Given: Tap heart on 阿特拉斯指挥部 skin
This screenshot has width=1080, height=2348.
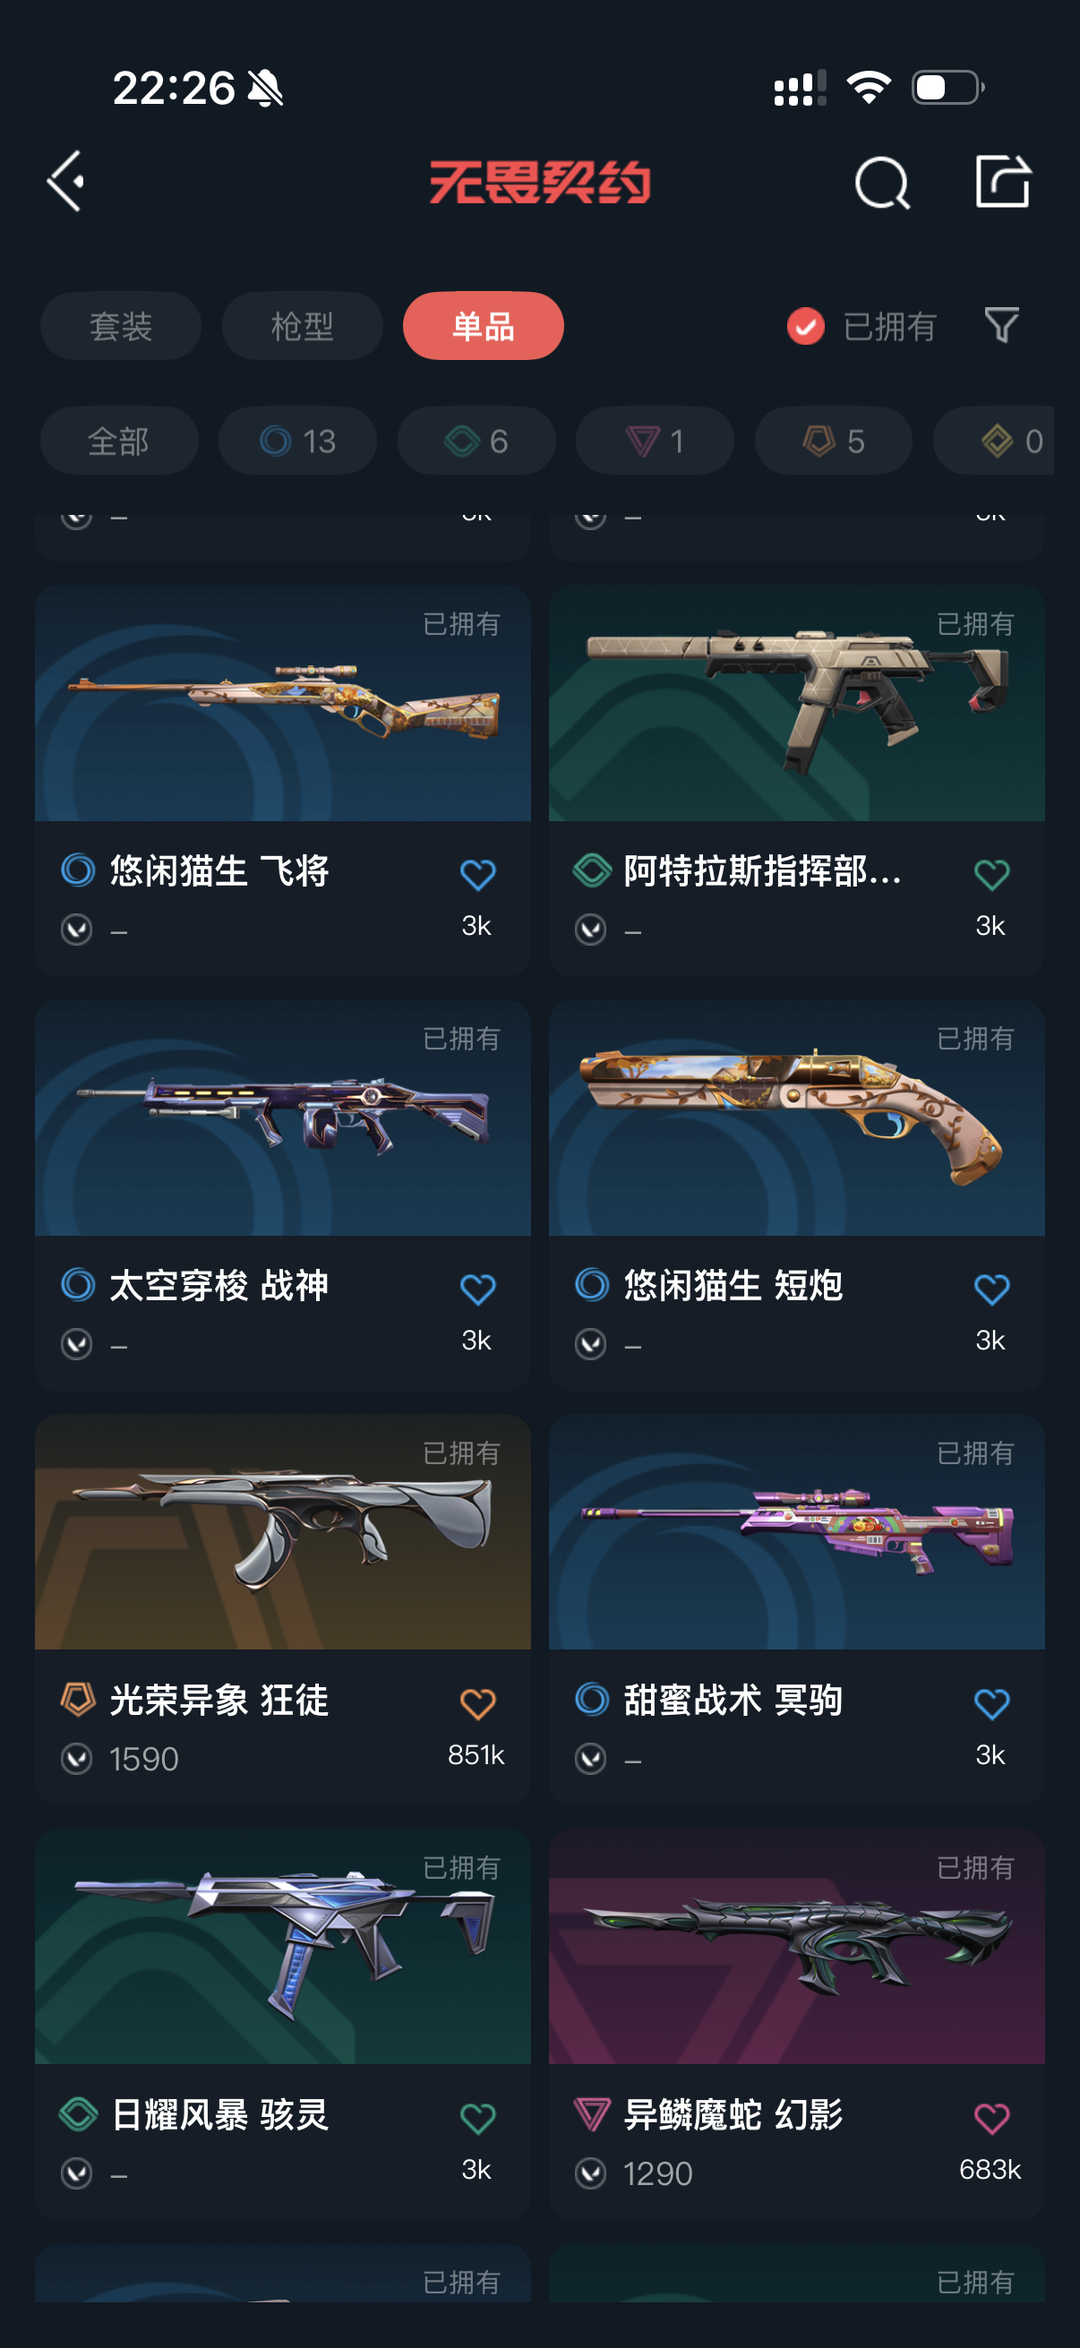Looking at the screenshot, I should click(992, 875).
